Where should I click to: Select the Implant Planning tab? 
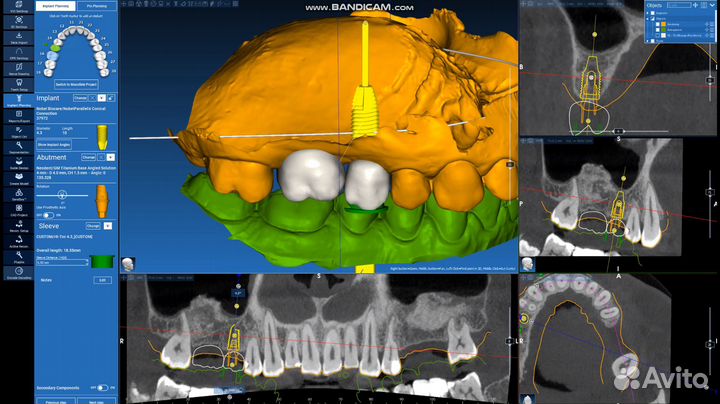pos(53,5)
